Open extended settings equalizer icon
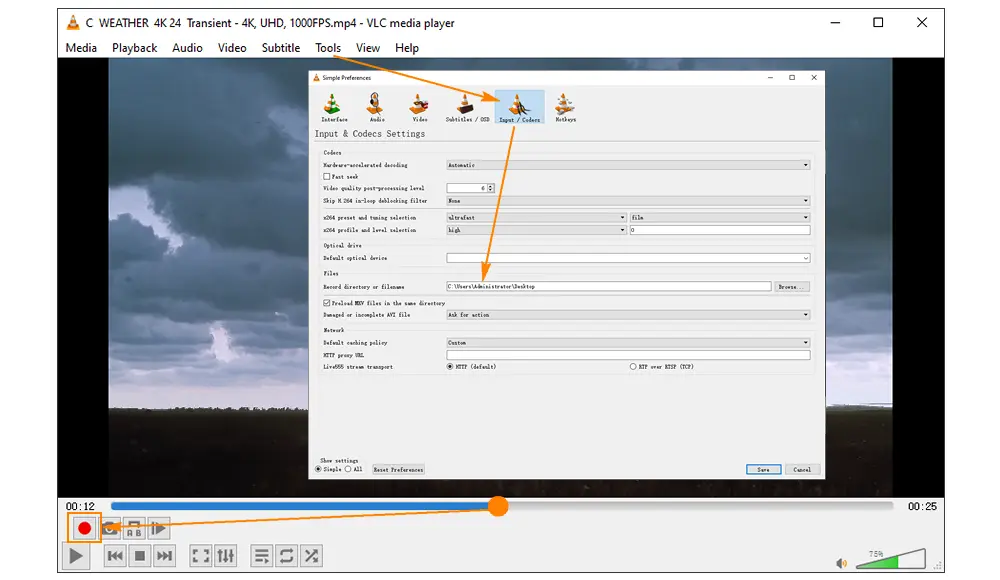This screenshot has height=580, width=1000. (225, 556)
